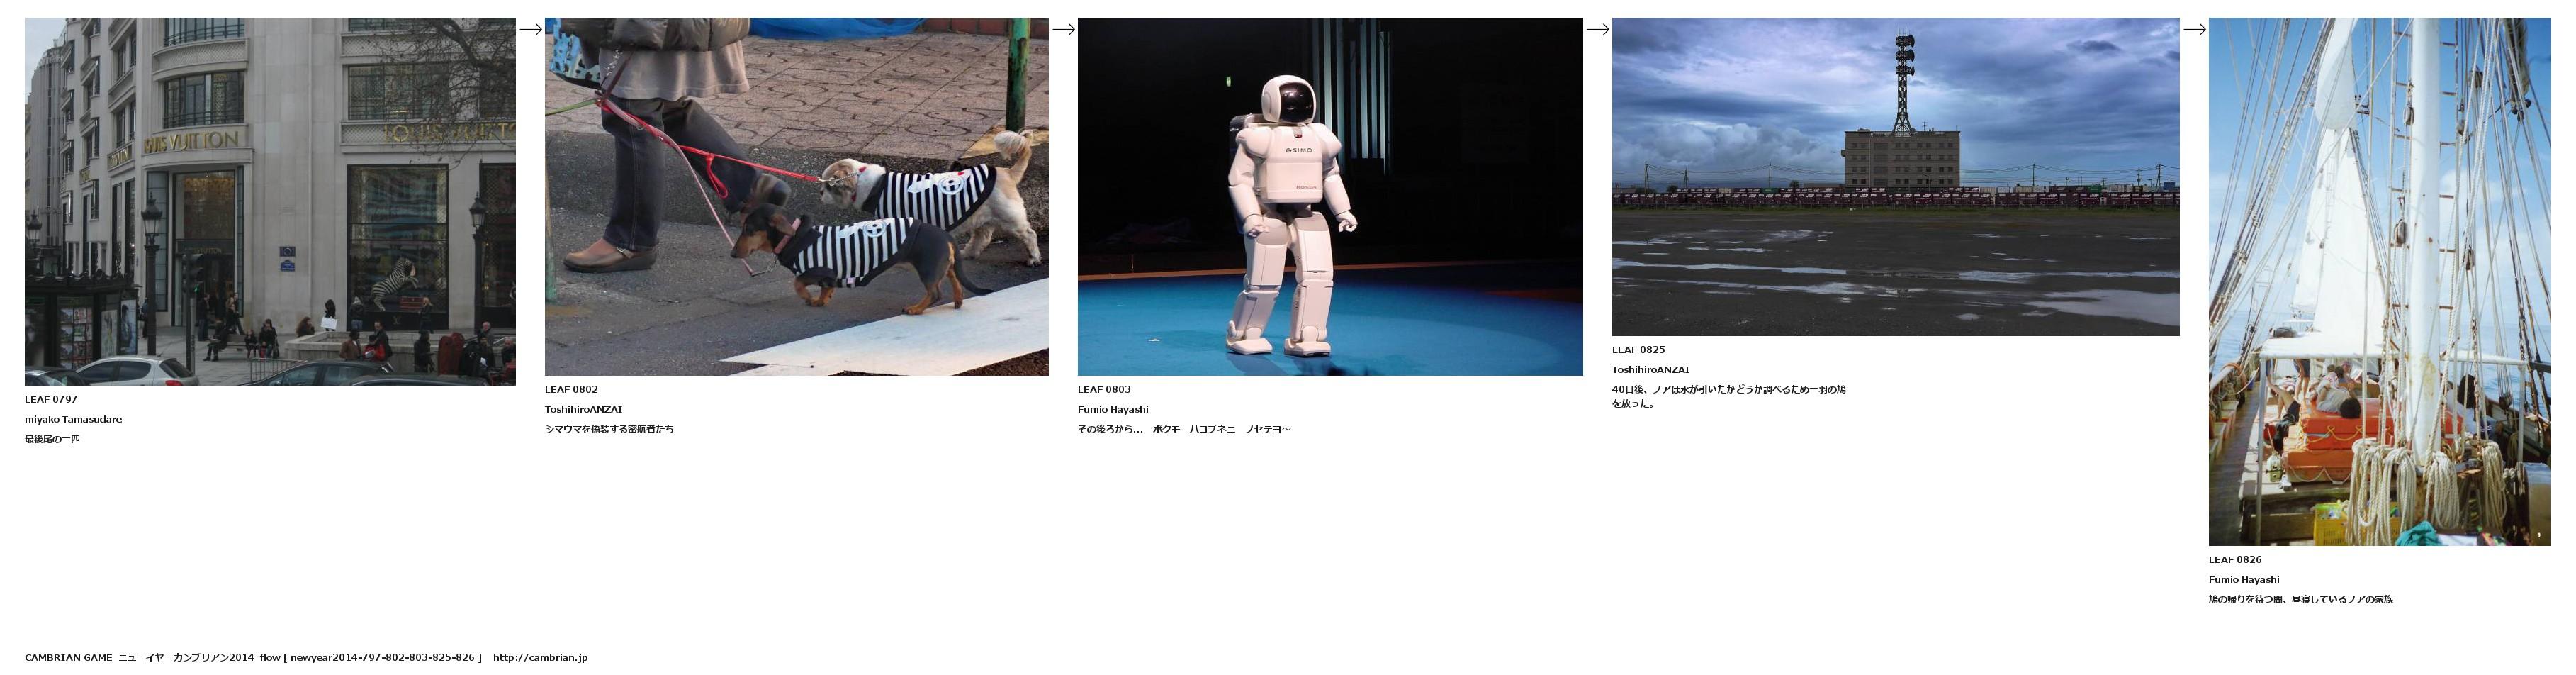Open the Louis Vuitton storefront photo
The height and width of the screenshot is (675, 2576).
[x=270, y=201]
